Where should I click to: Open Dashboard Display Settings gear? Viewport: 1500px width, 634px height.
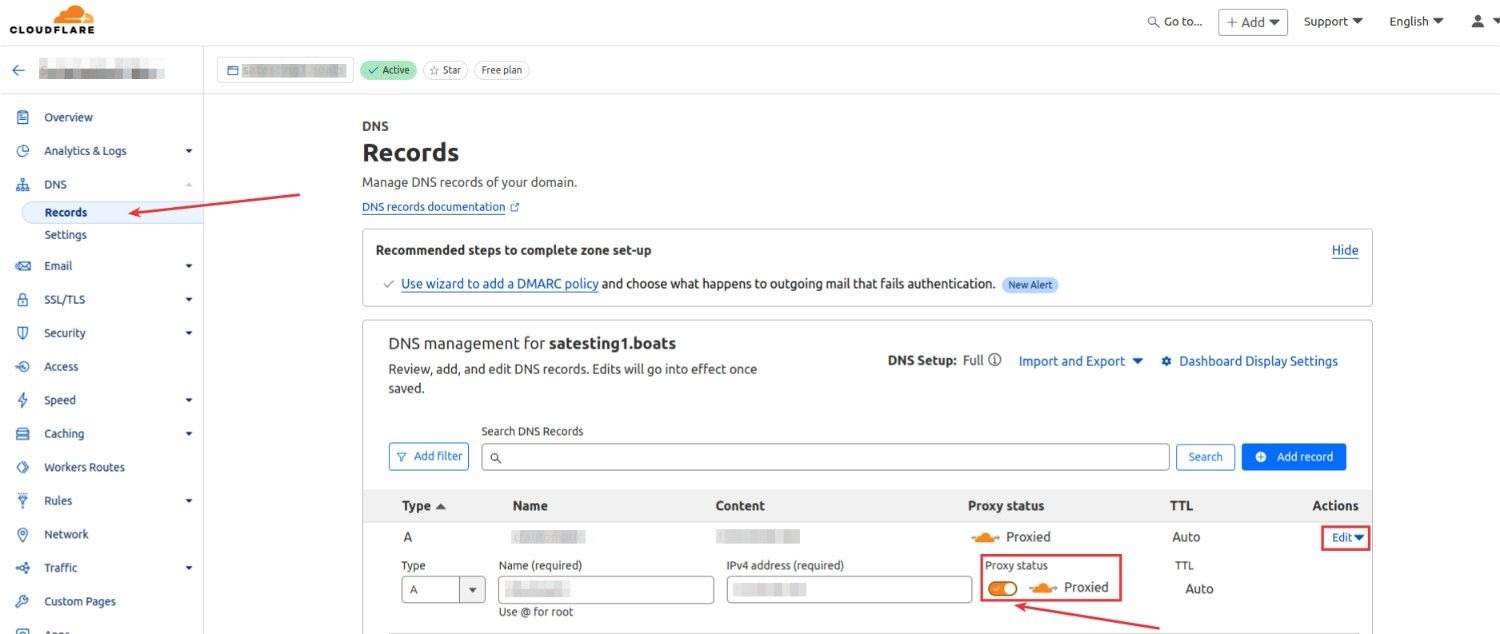1166,360
